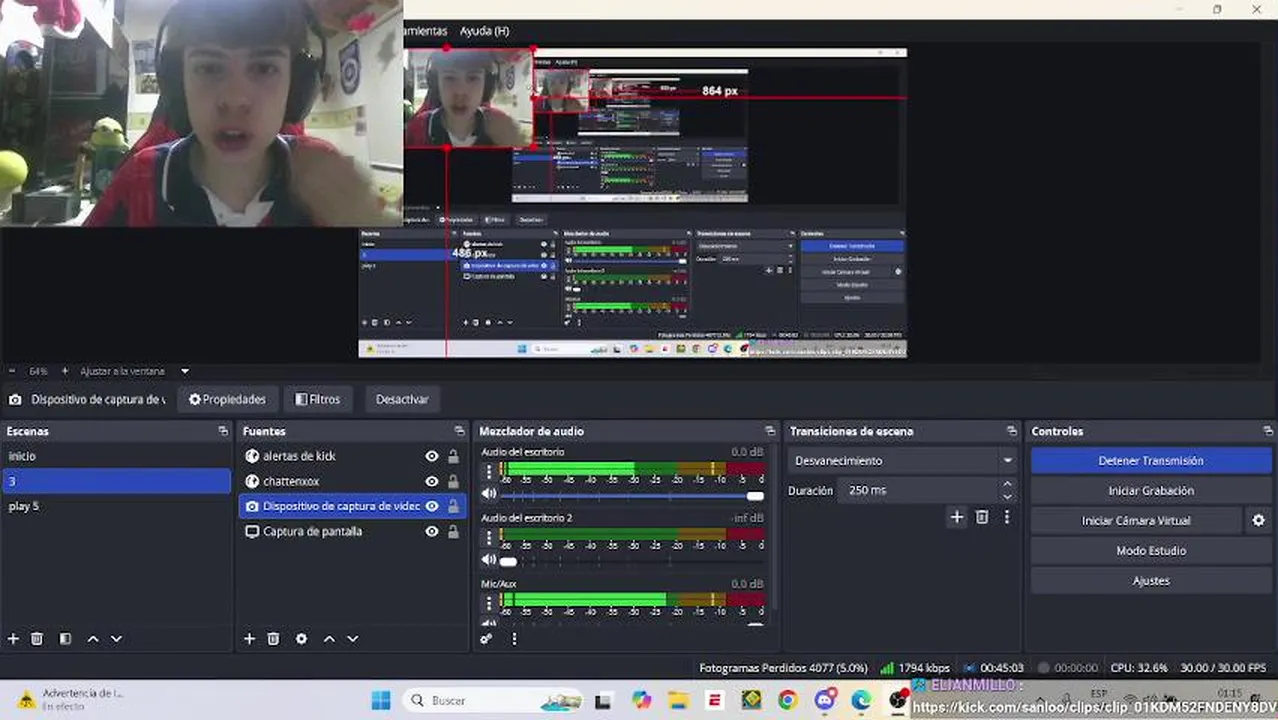
Task: Move the selected scene down
Action: 116,638
